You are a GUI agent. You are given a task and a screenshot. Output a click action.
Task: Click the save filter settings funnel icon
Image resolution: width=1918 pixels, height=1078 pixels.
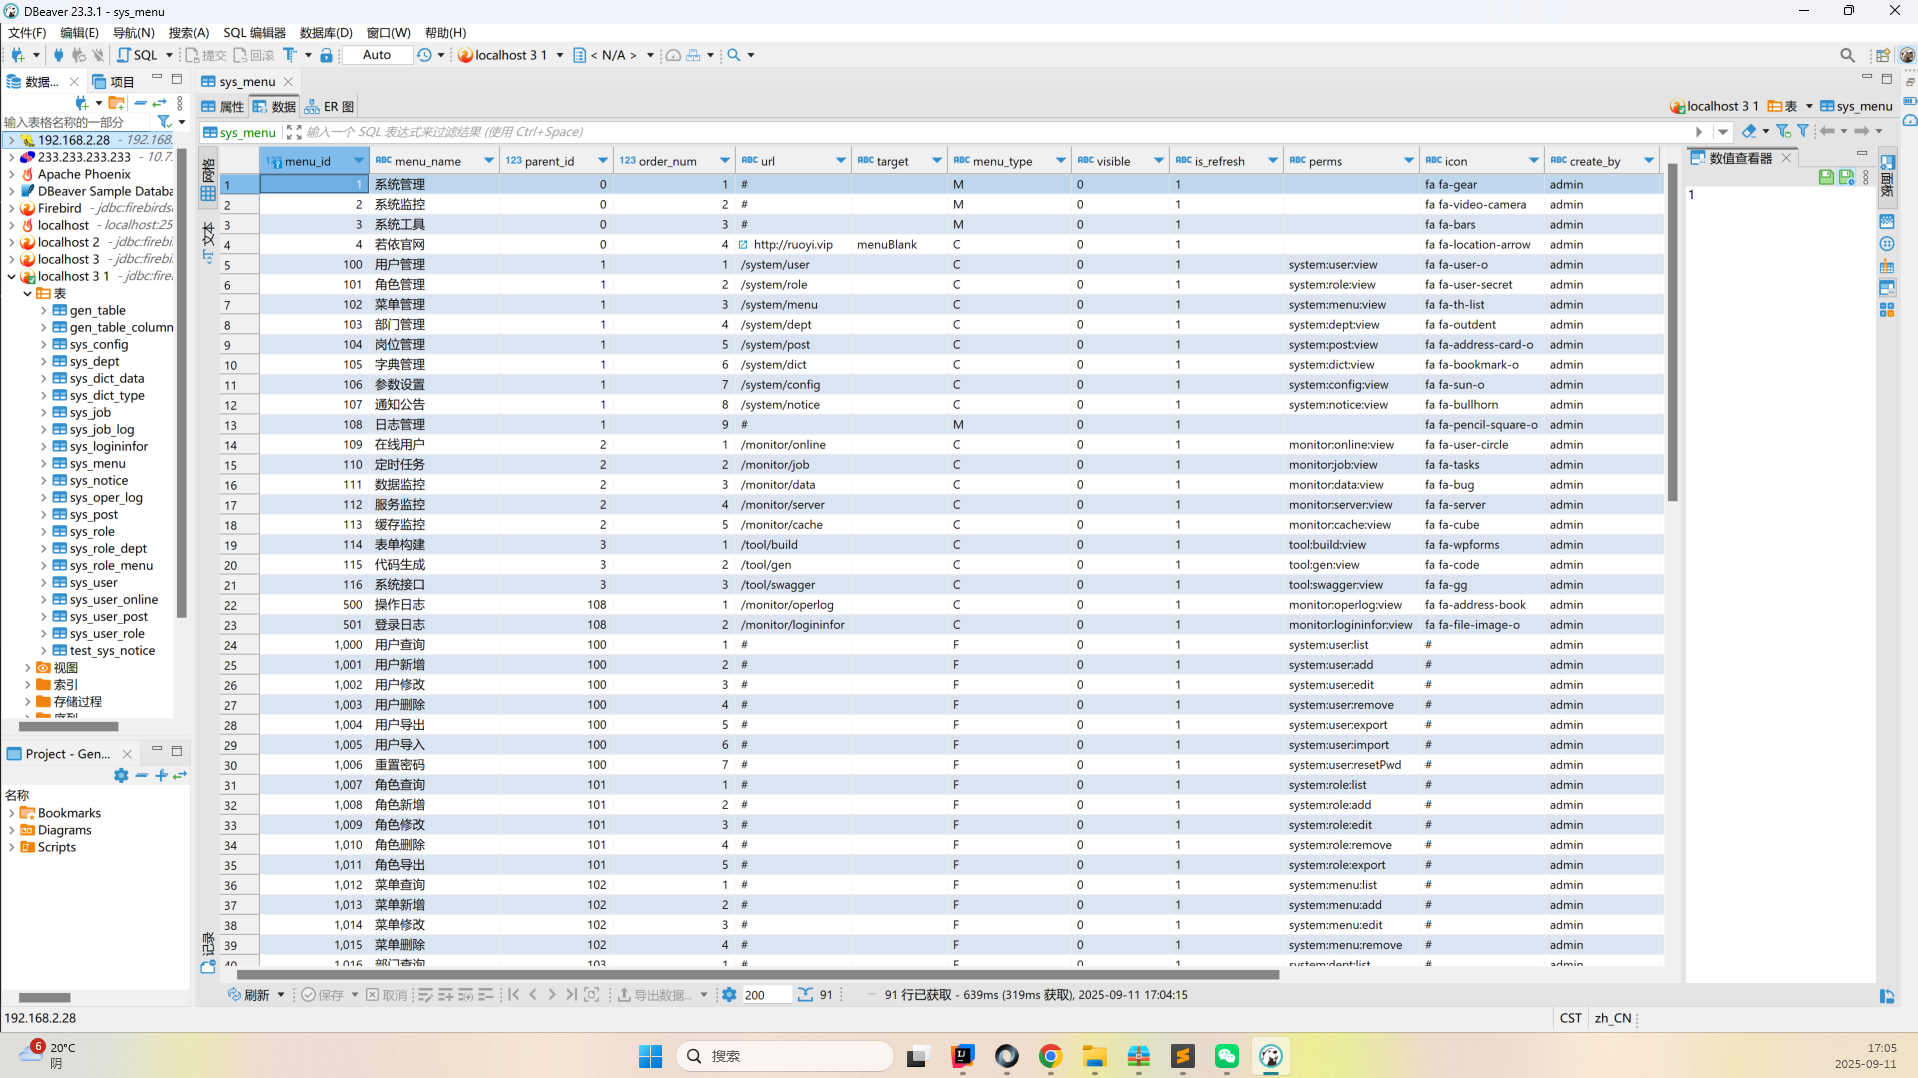pos(1783,131)
